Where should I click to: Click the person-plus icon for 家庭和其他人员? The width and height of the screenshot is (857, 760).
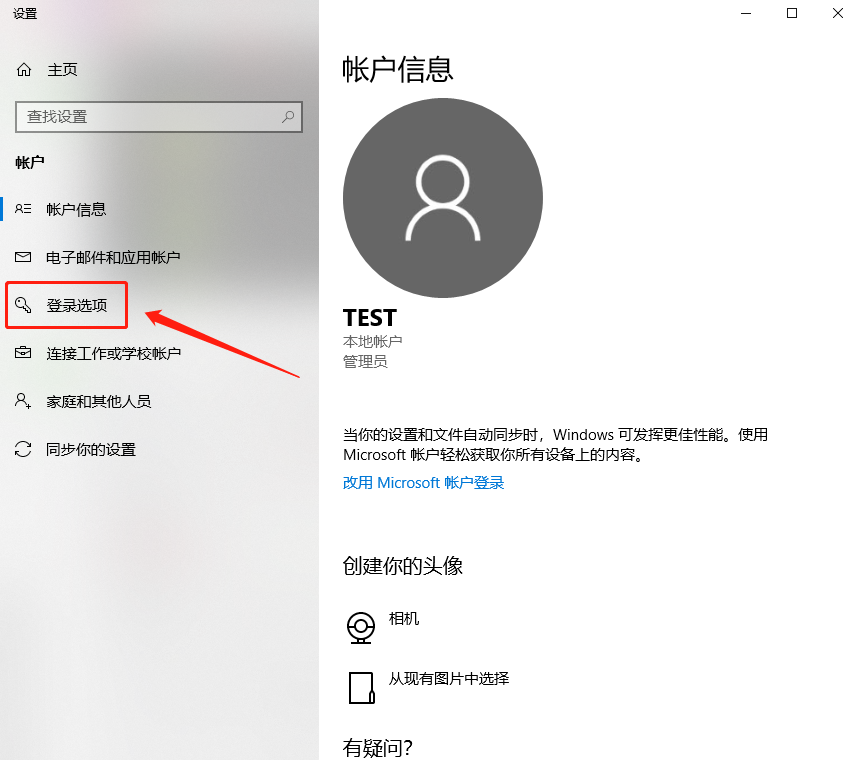click(x=23, y=400)
